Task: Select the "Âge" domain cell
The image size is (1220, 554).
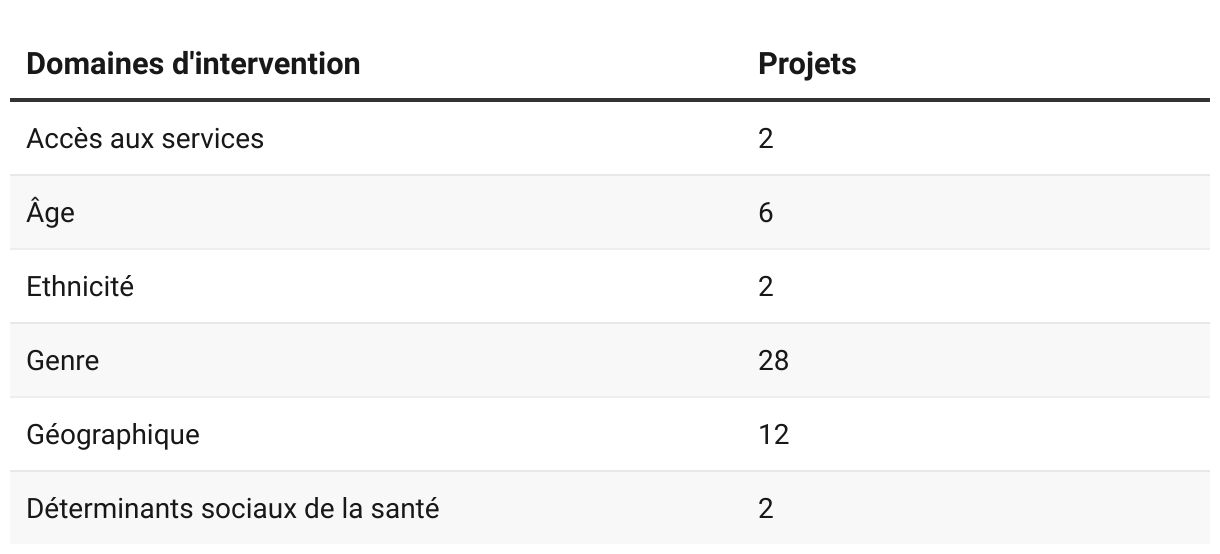Action: 50,213
